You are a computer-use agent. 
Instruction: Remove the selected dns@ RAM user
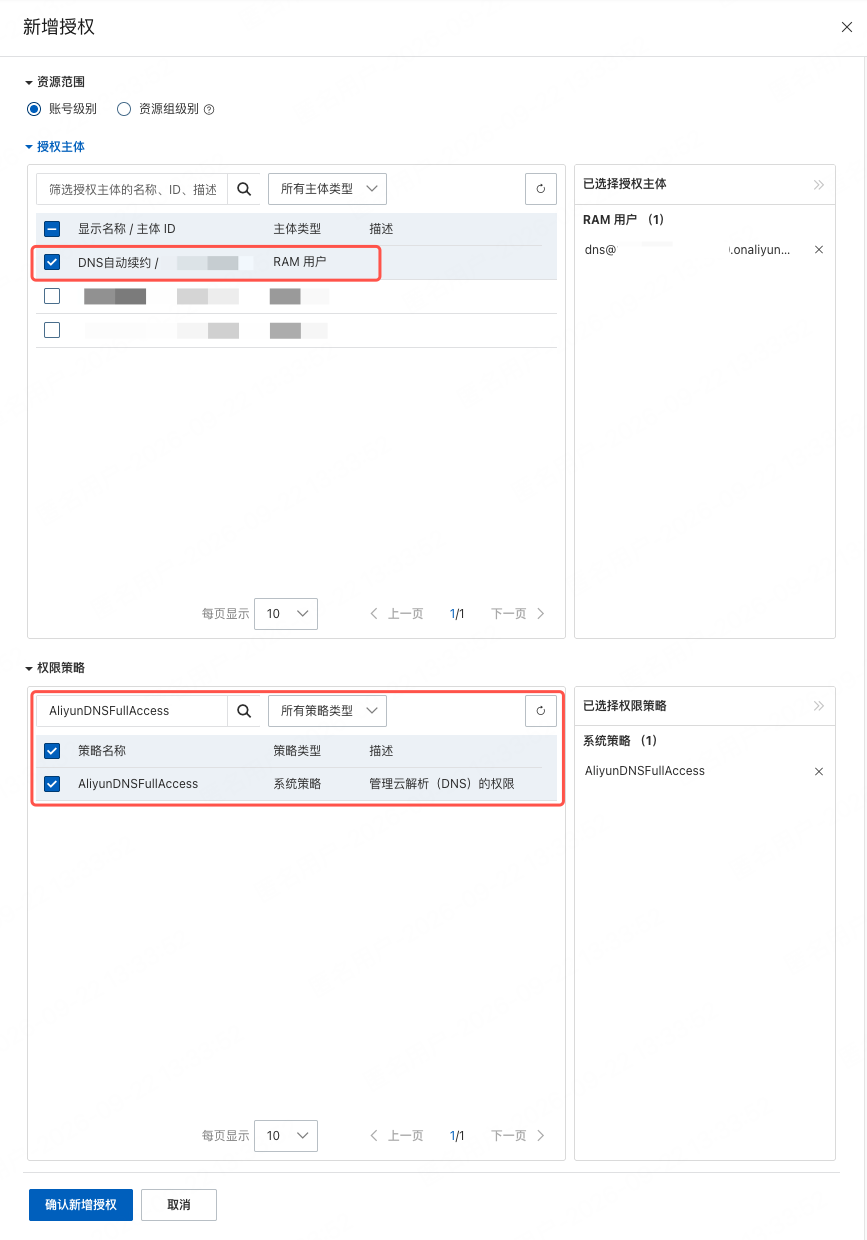point(819,250)
